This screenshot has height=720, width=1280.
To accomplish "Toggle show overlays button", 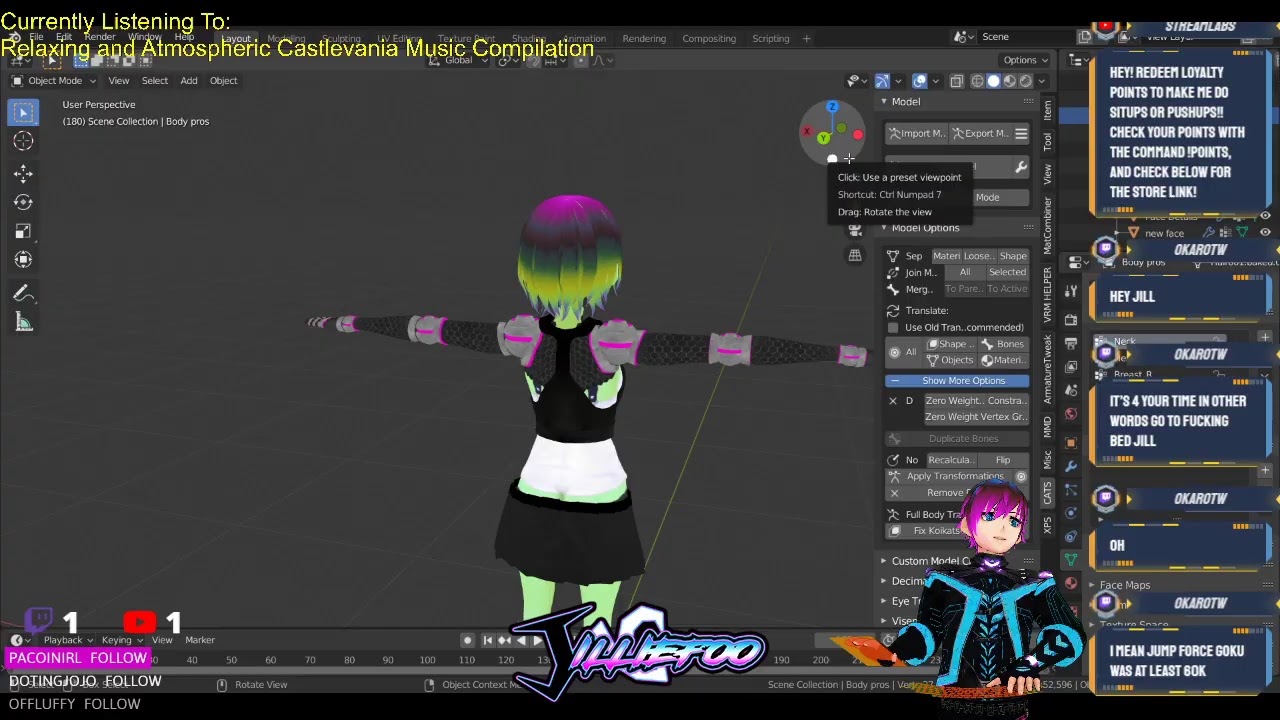I will [919, 81].
